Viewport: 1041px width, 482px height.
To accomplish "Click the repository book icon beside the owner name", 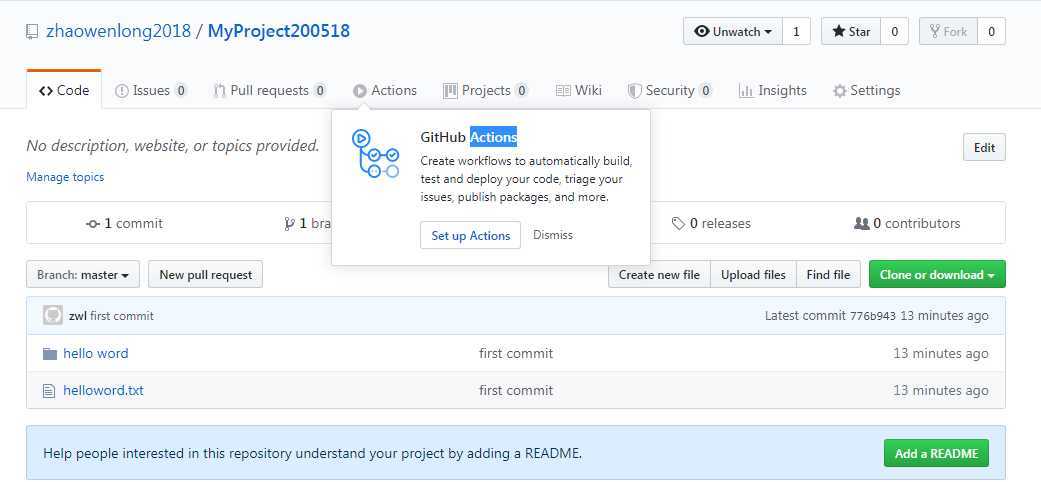I will pyautogui.click(x=33, y=31).
